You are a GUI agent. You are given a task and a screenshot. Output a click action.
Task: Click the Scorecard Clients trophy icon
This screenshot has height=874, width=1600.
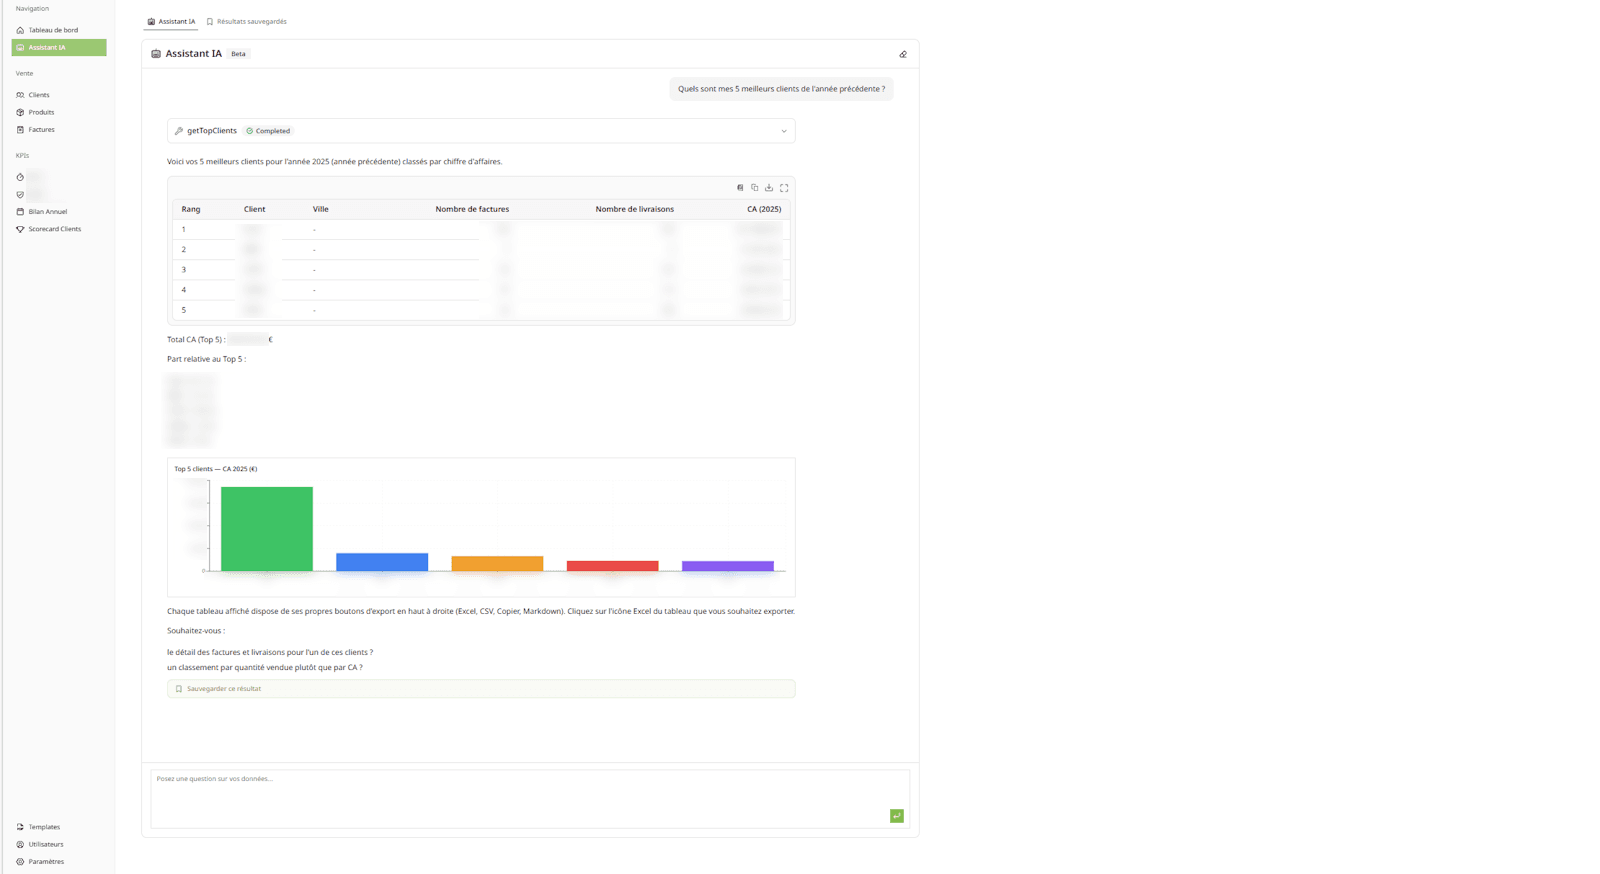(x=20, y=229)
